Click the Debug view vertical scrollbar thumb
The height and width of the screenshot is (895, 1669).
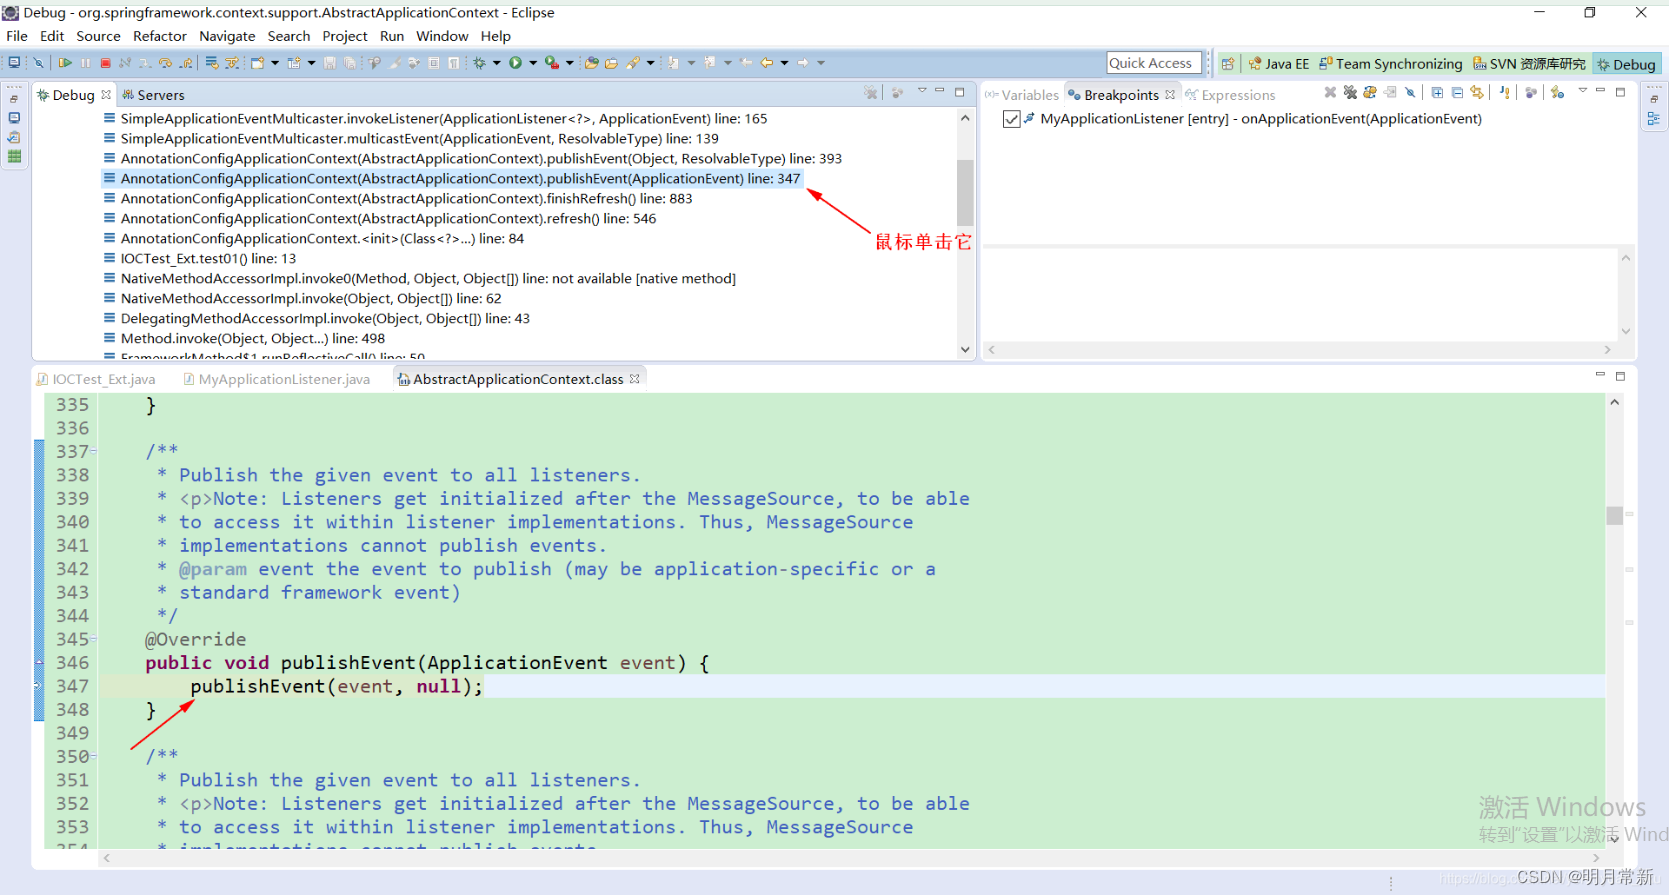coord(965,192)
